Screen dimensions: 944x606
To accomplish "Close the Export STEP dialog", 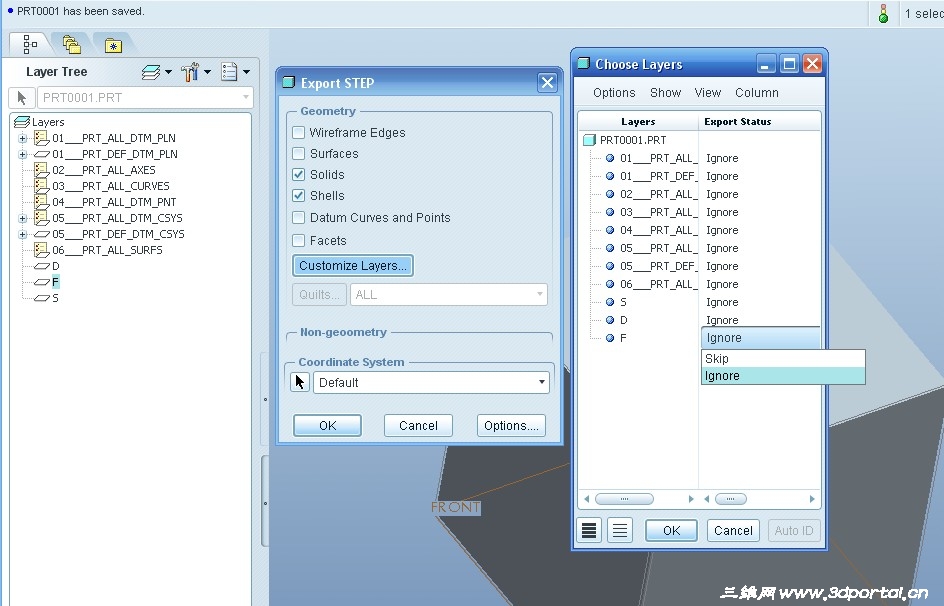I will [547, 82].
